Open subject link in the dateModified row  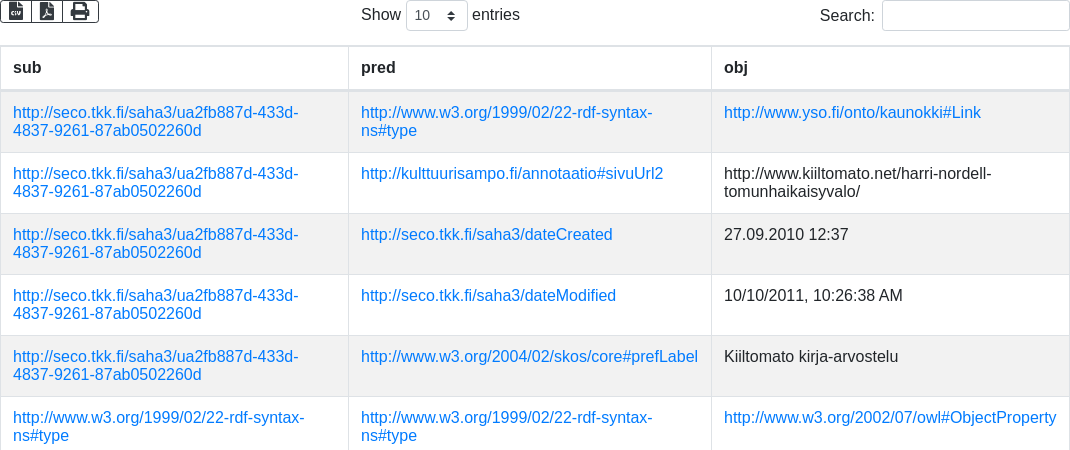[155, 305]
